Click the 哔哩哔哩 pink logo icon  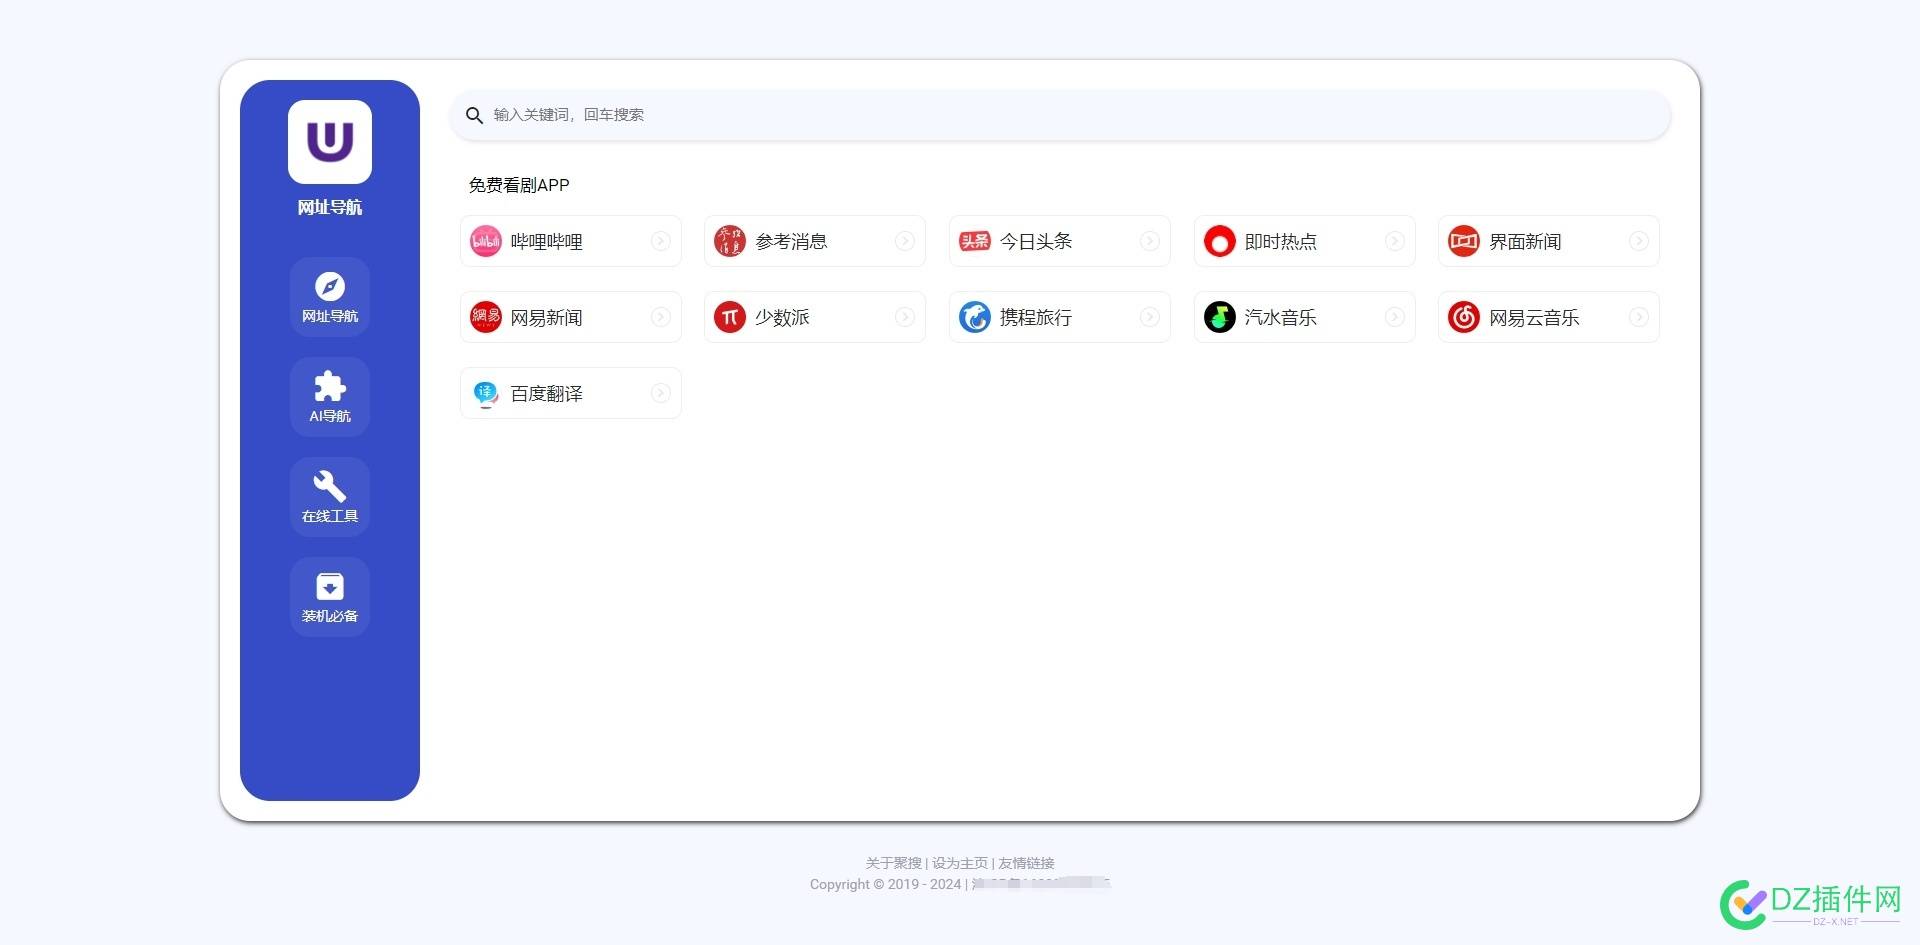[486, 241]
